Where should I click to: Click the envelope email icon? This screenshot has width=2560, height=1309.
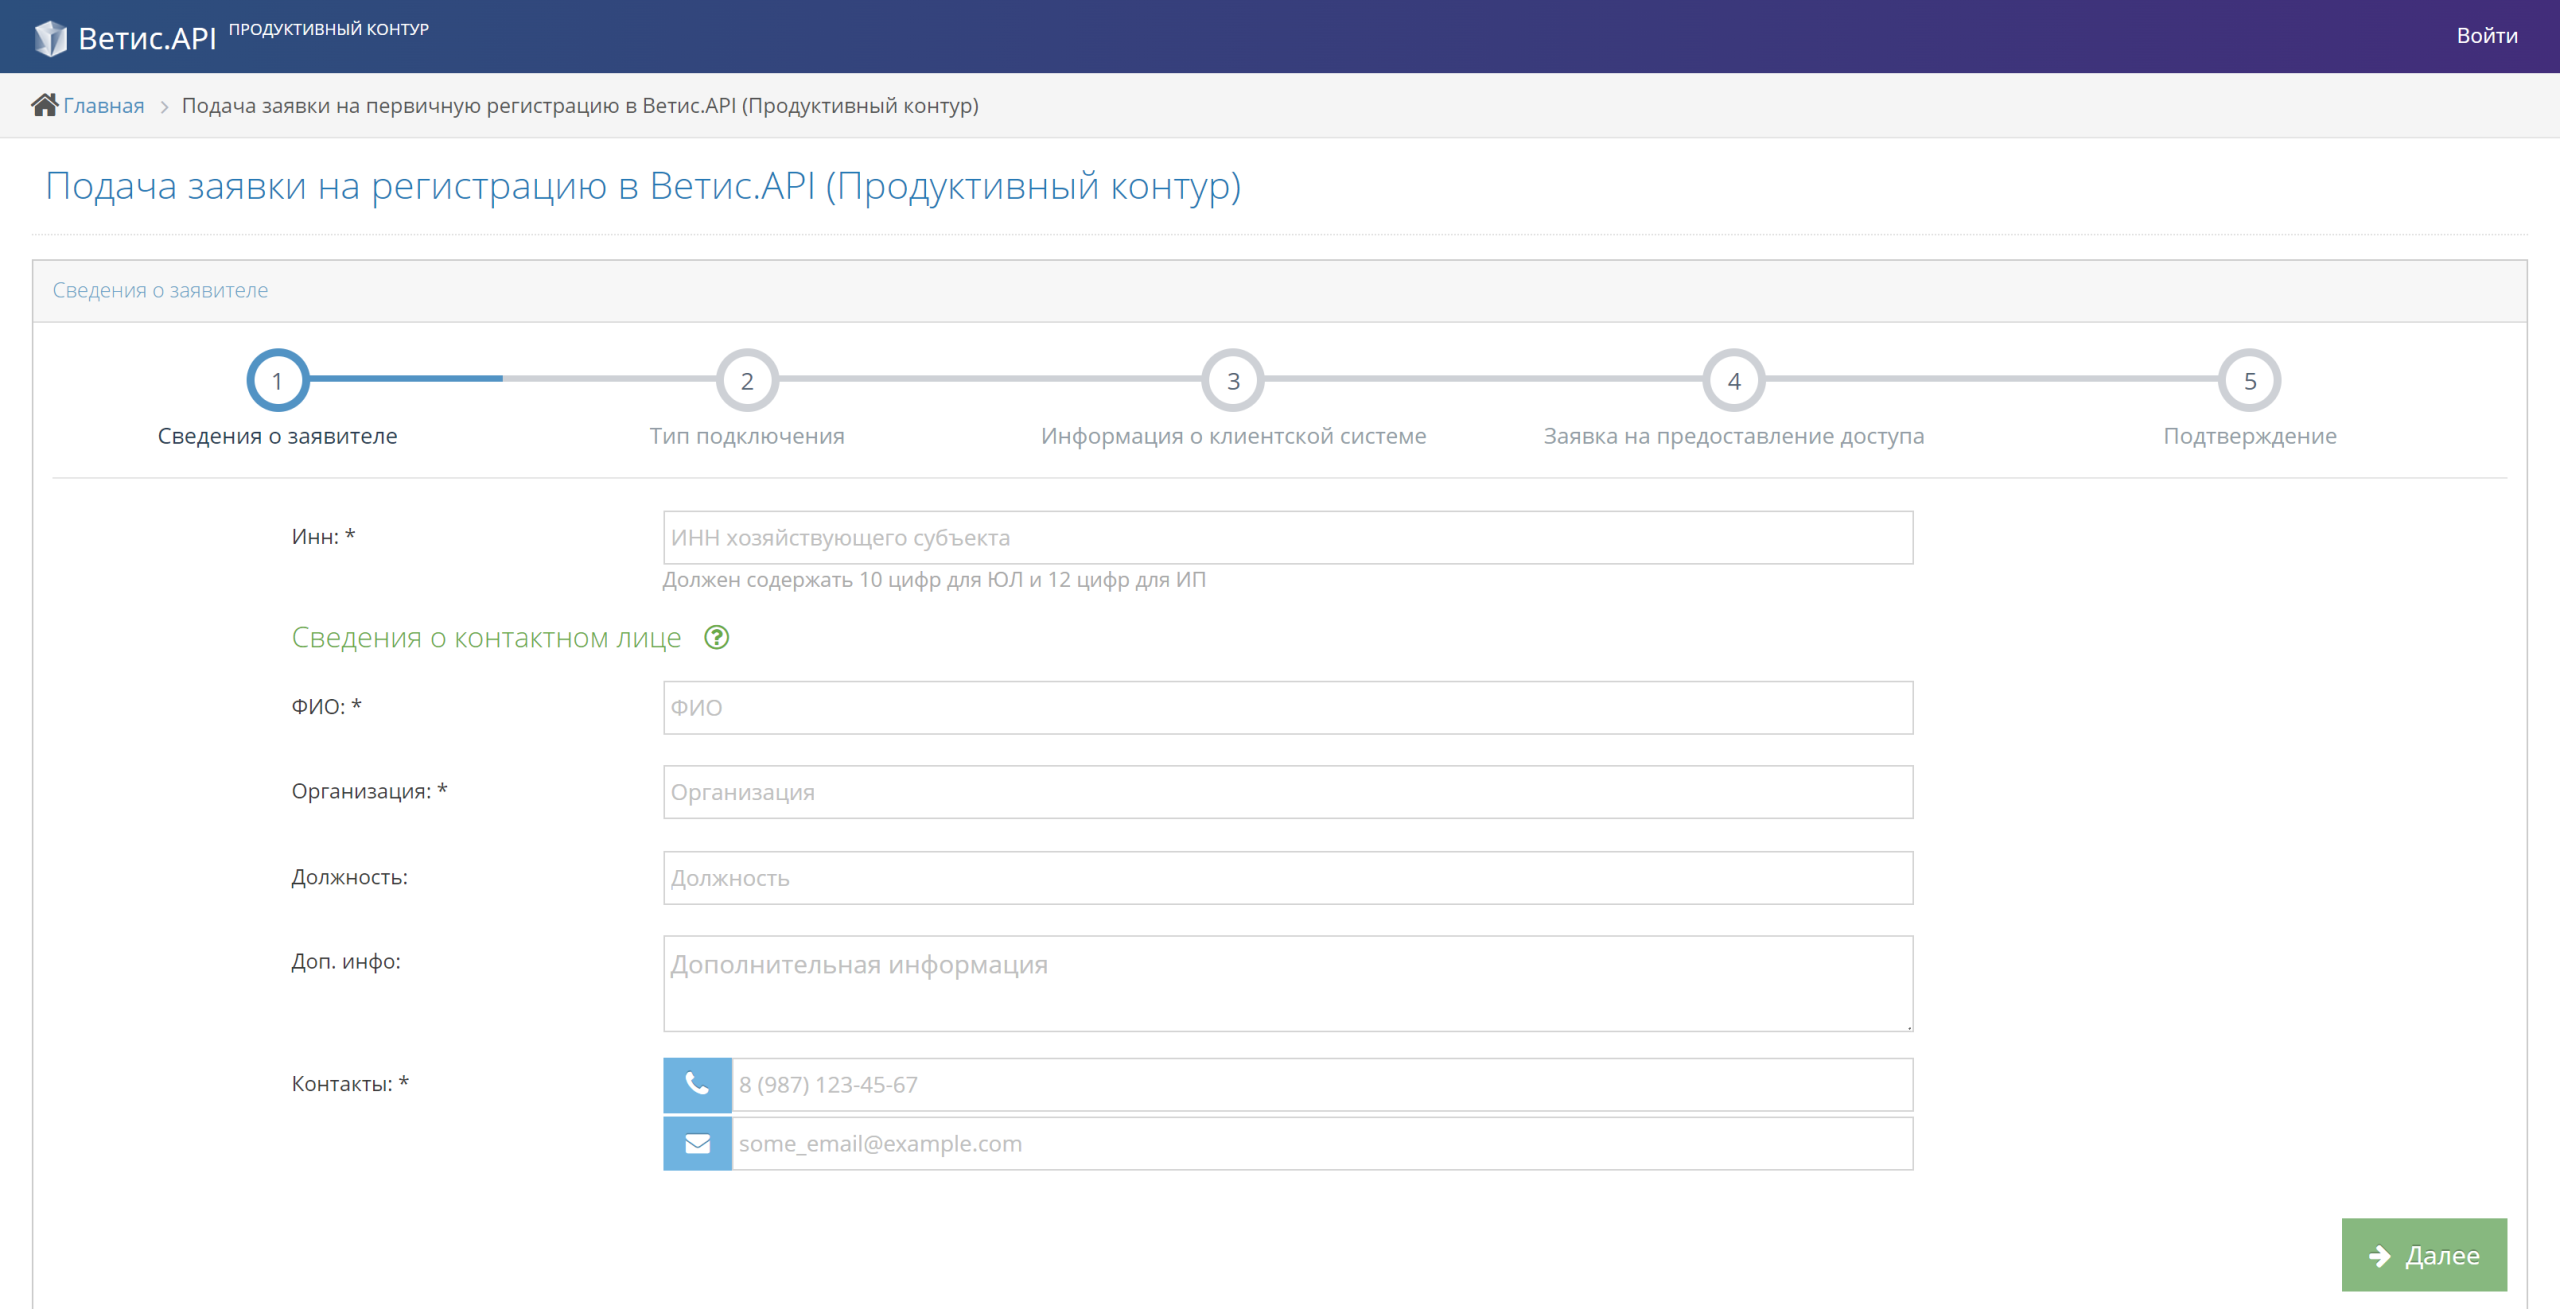pyautogui.click(x=697, y=1143)
